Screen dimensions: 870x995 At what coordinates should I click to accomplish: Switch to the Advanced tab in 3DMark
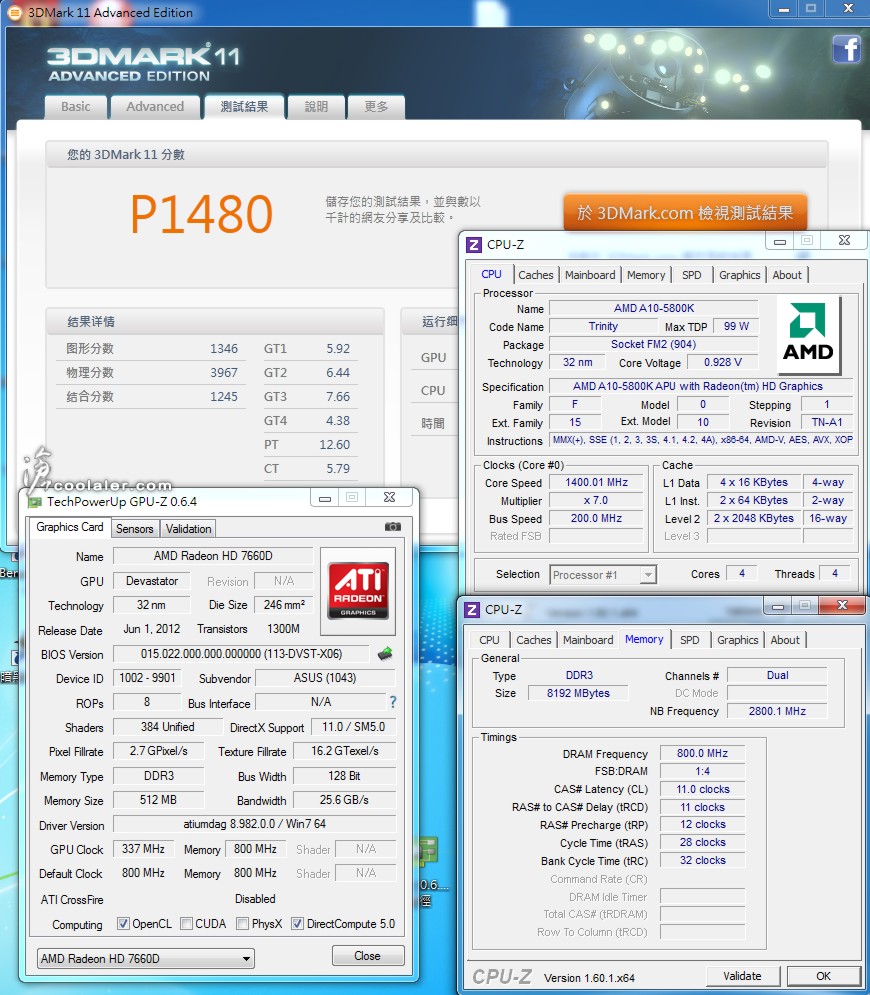tap(155, 107)
